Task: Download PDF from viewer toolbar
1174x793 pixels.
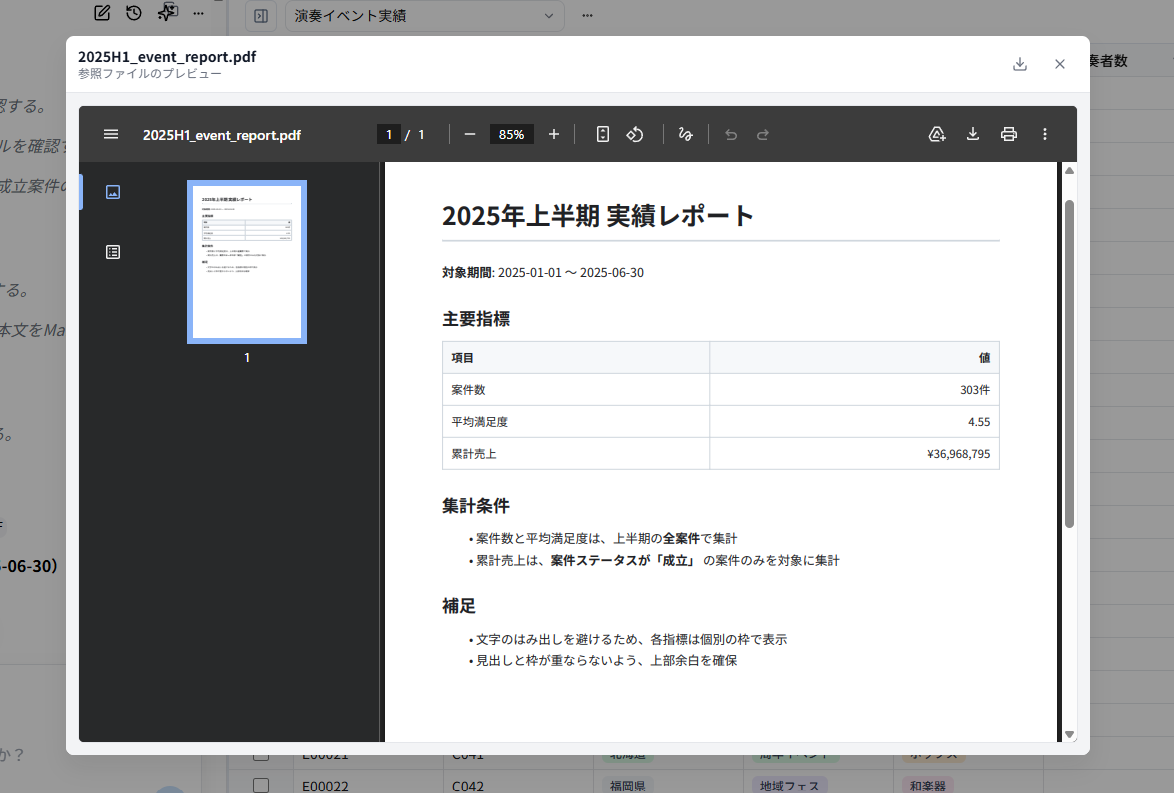Action: click(x=973, y=135)
